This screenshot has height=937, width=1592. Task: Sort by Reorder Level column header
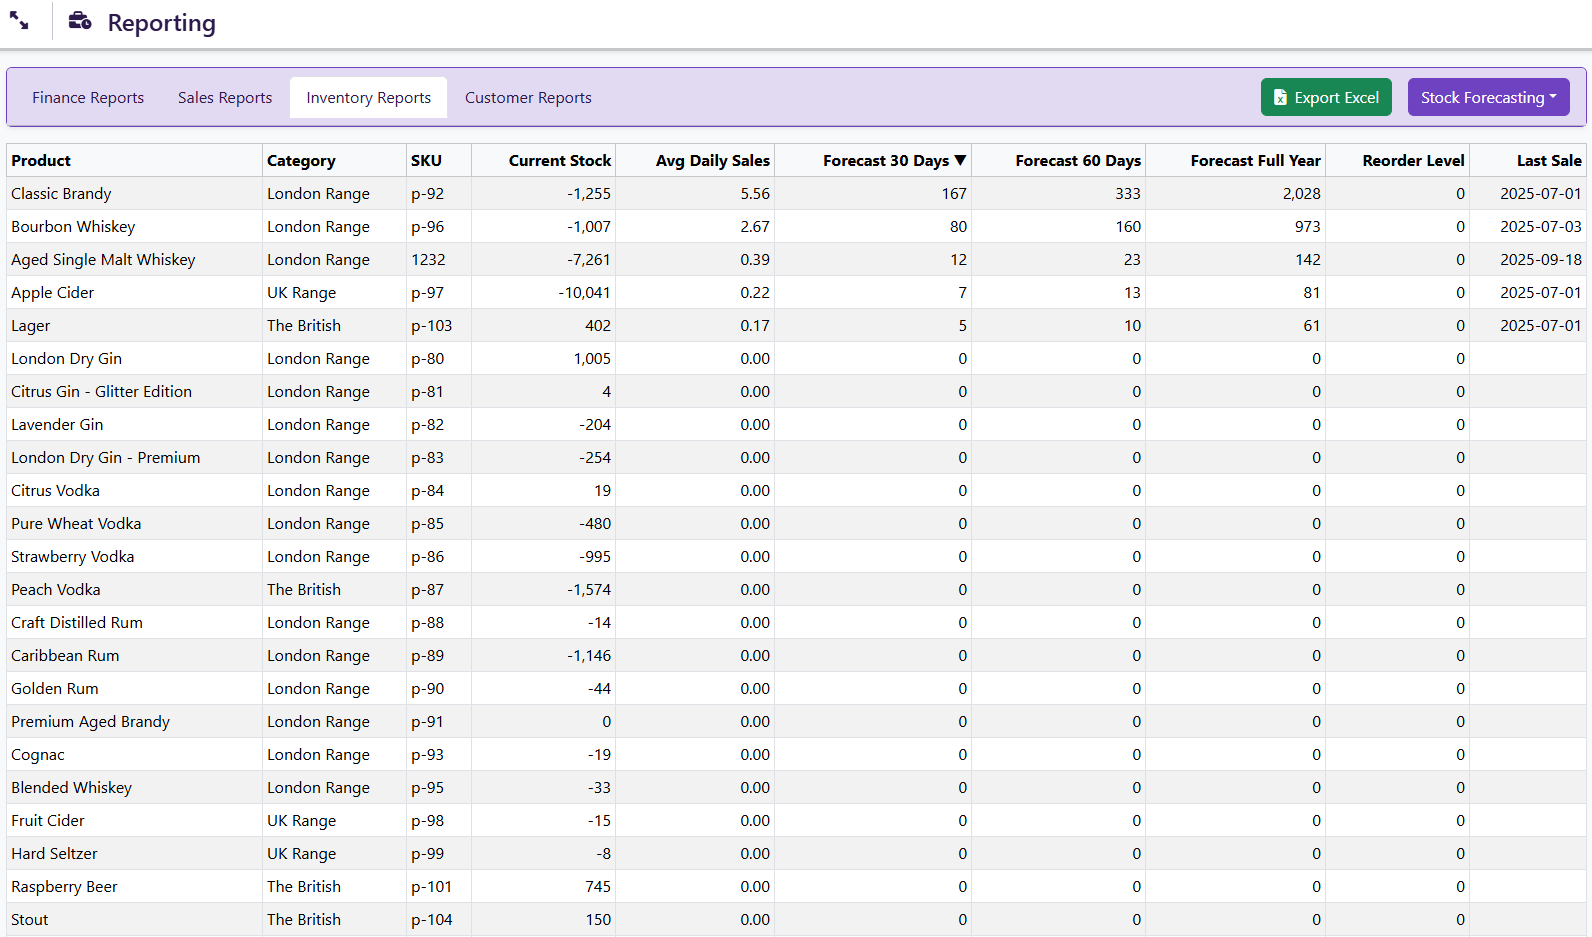tap(1412, 161)
